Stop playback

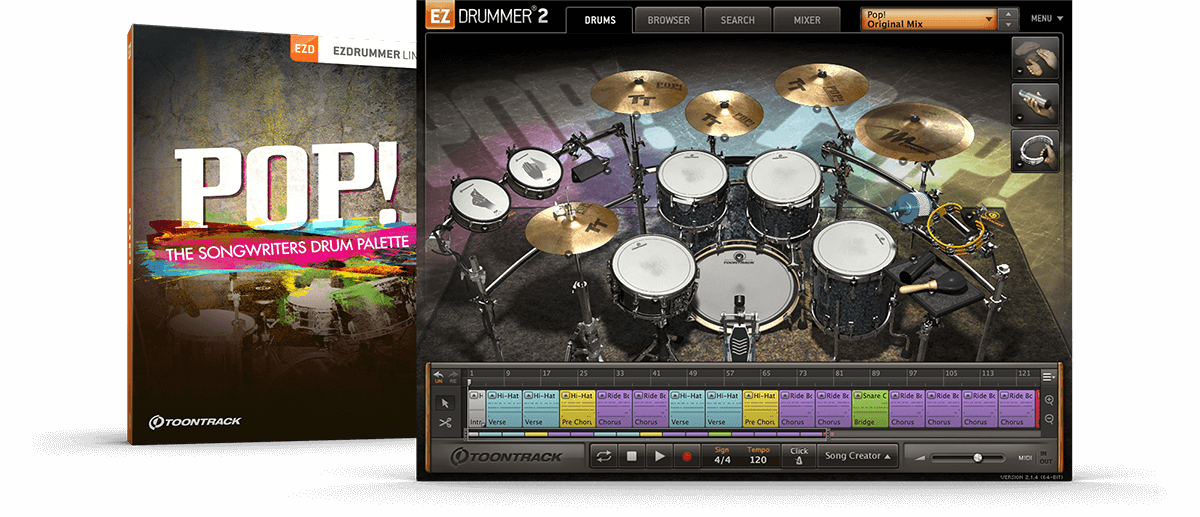tap(631, 456)
